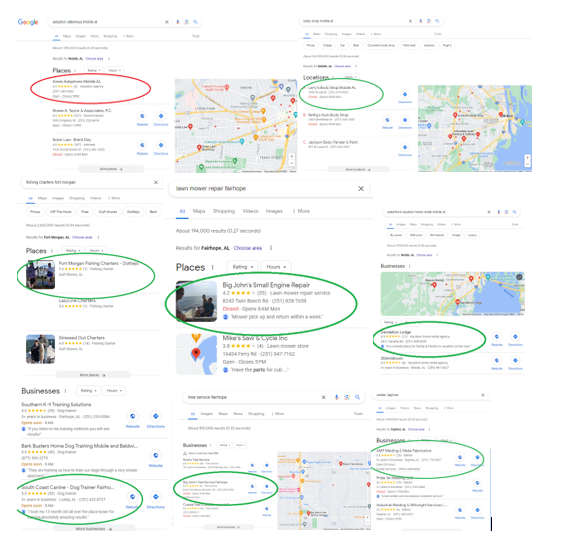Screen dimensions: 563x548
Task: Open the More menu in the lawn mower repair search tabs
Action: tap(302, 211)
